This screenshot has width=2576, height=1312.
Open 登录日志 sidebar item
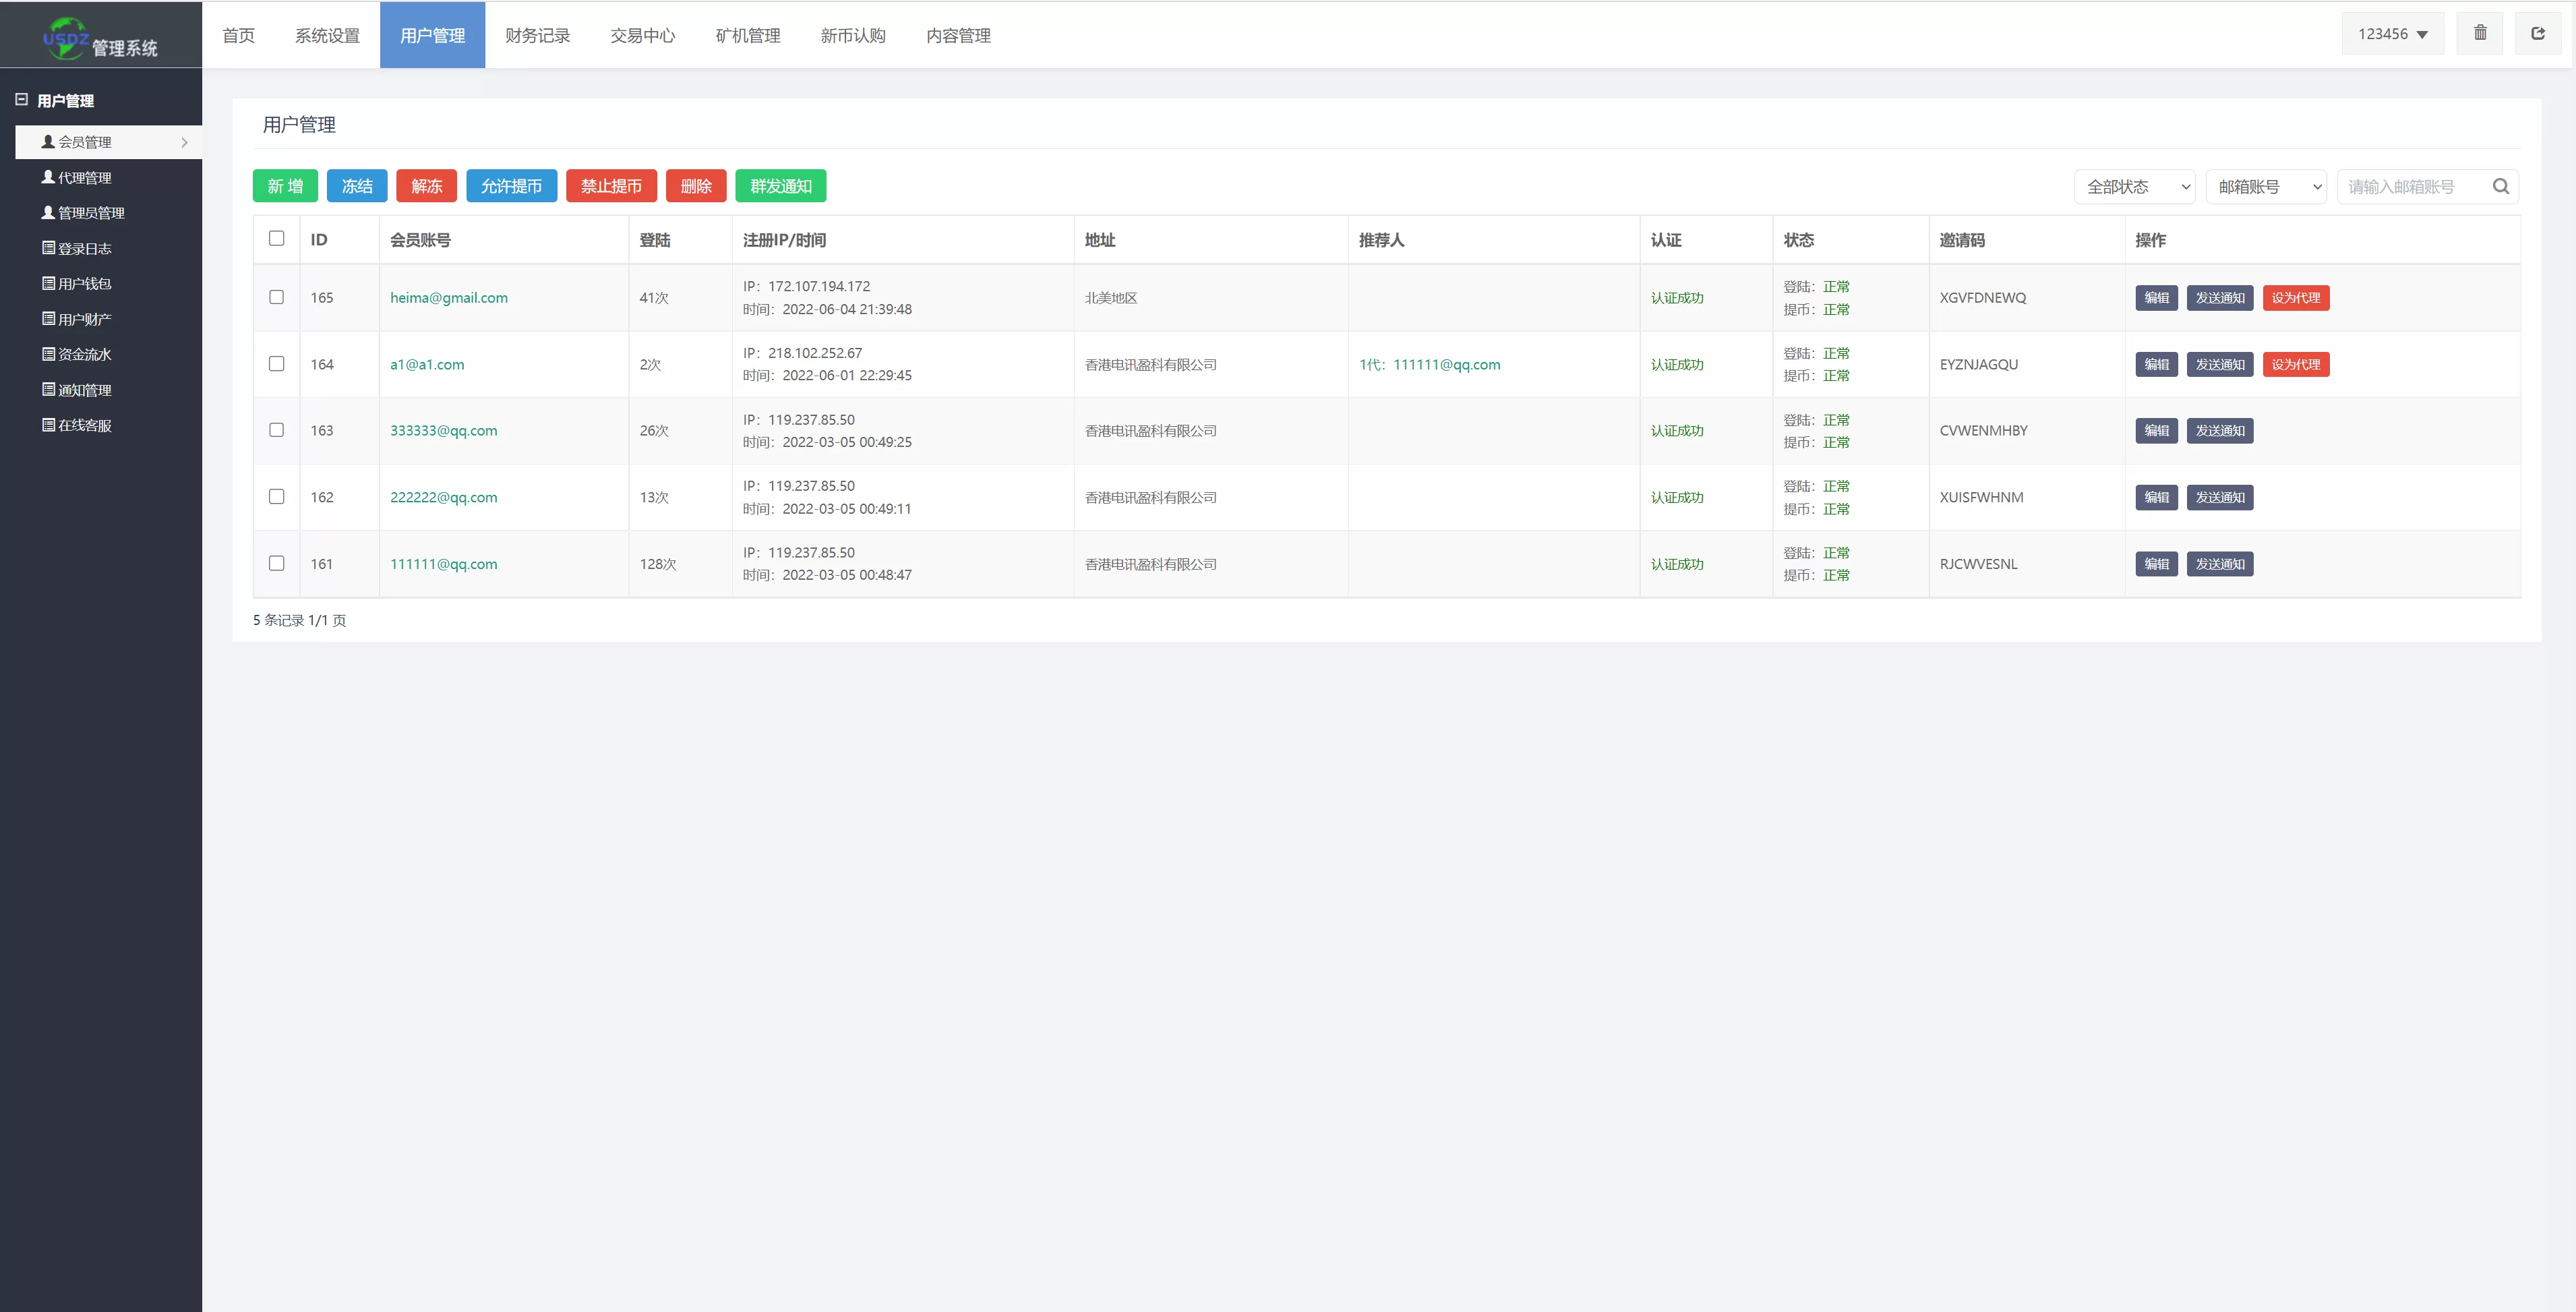(84, 248)
